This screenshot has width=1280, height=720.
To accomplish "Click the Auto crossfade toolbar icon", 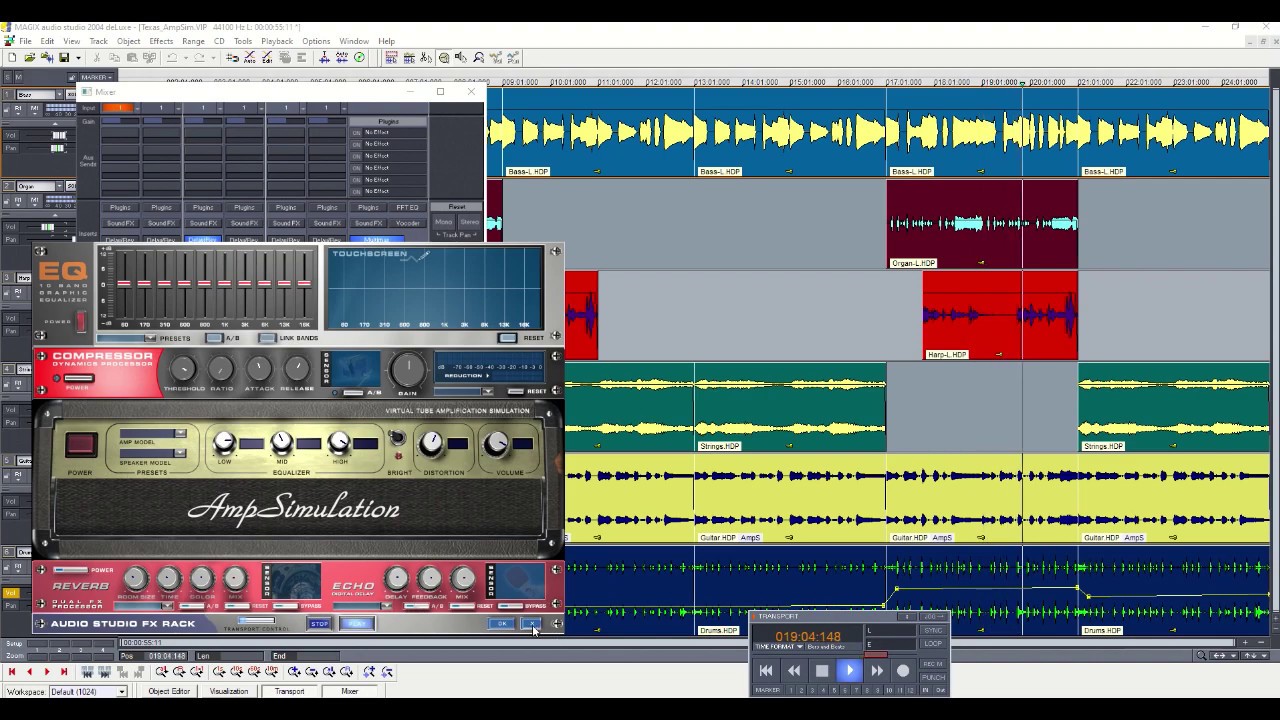I will (249, 58).
